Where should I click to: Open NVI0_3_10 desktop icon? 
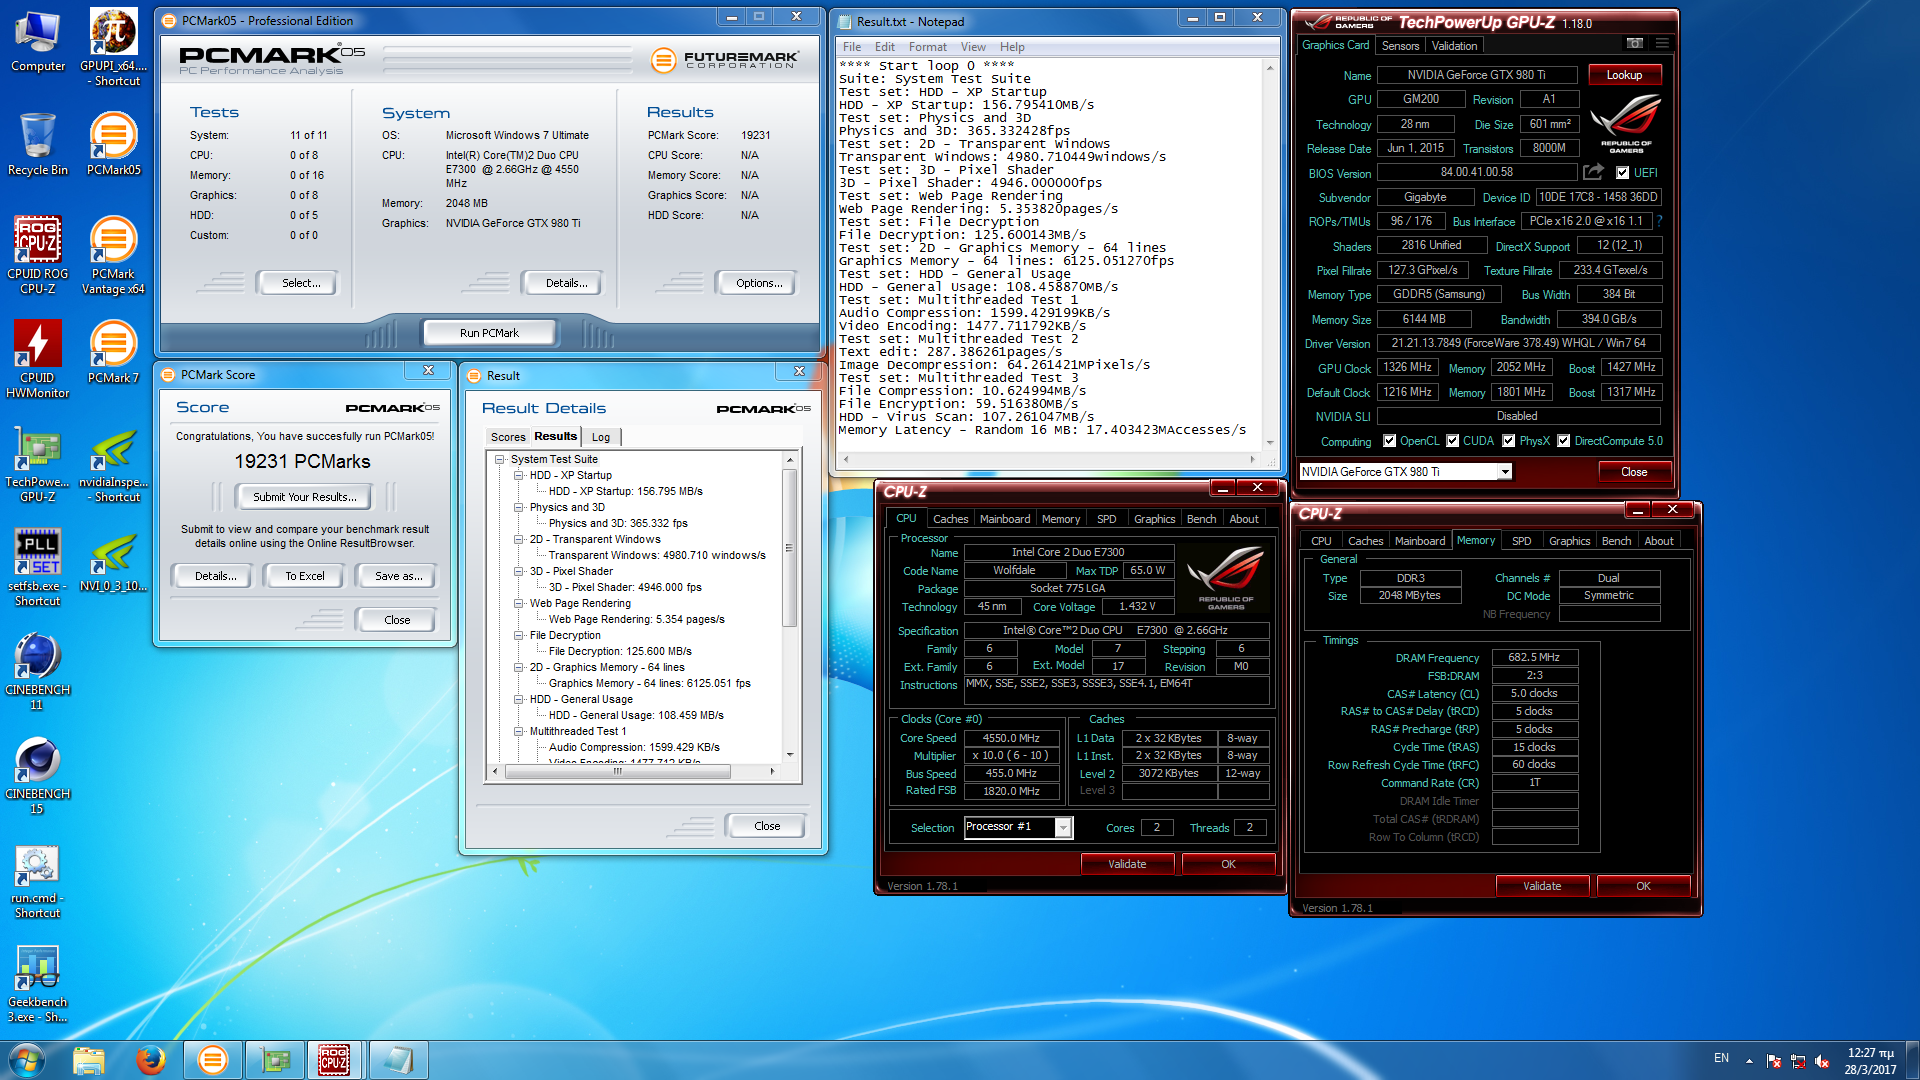click(x=114, y=560)
